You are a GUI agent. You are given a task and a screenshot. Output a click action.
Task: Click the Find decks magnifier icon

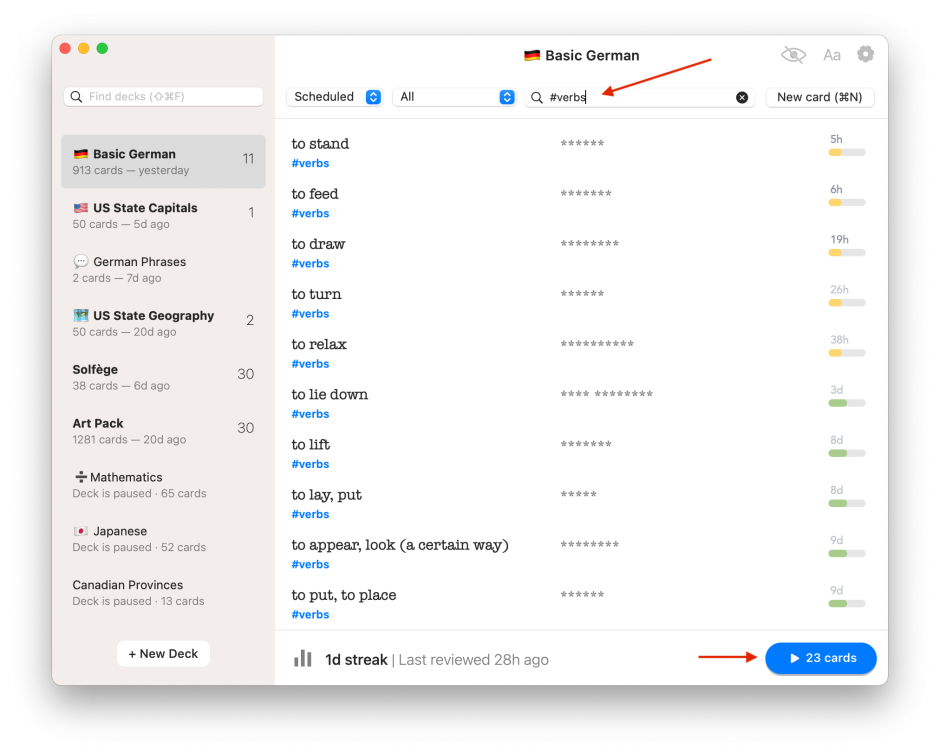76,96
